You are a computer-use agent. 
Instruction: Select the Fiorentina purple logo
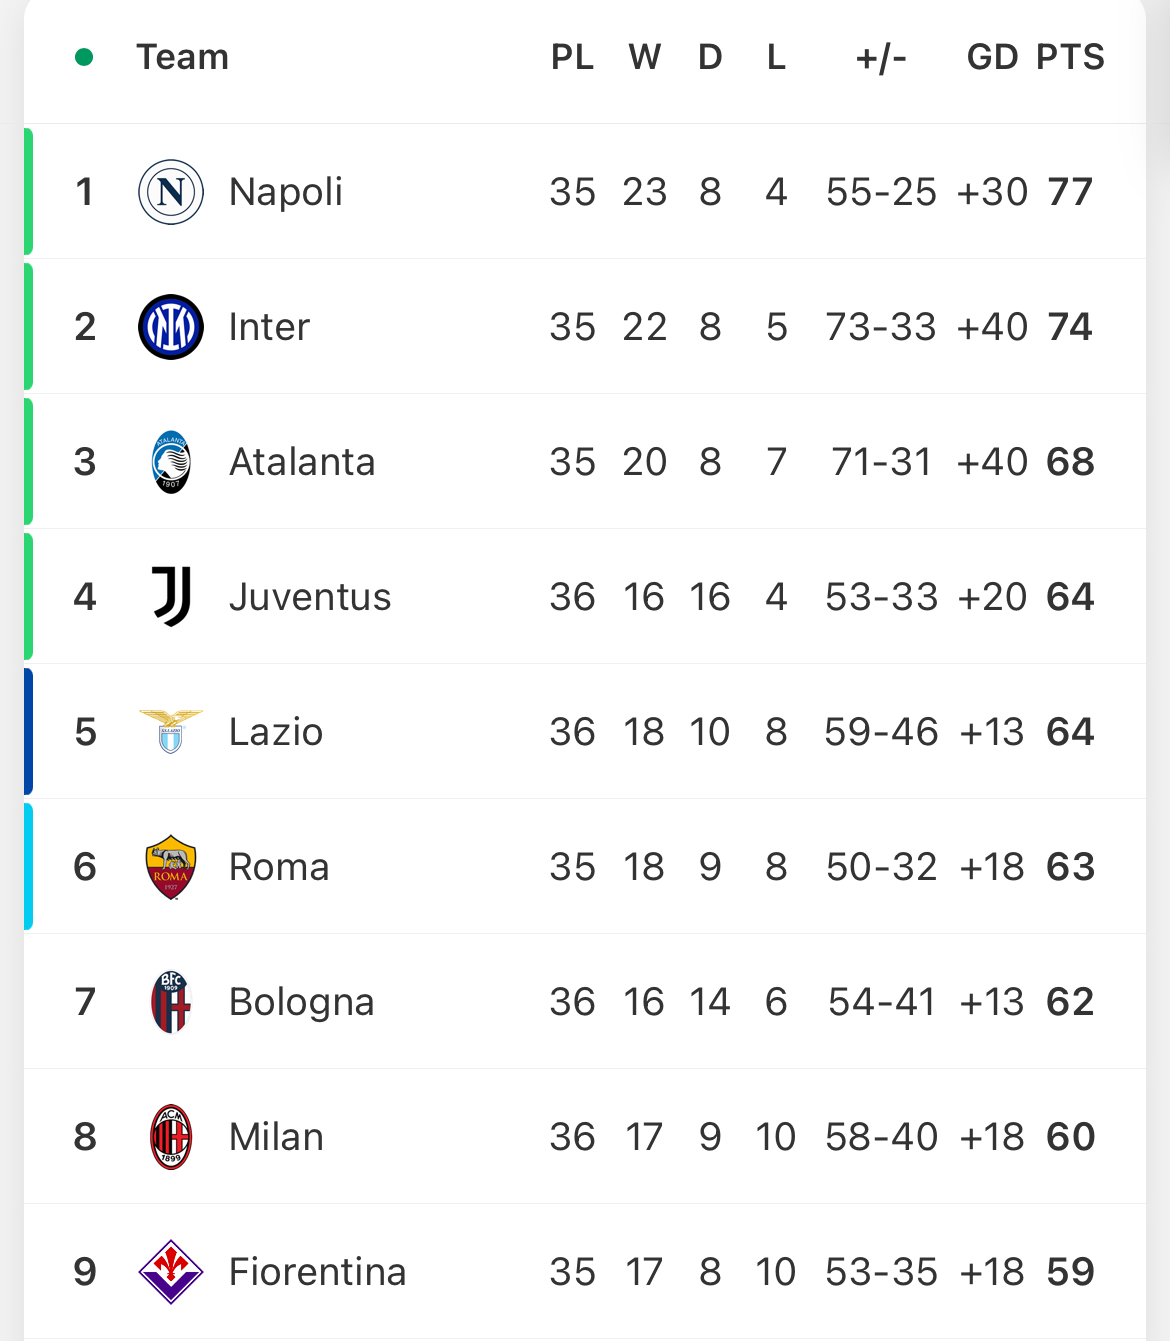171,1272
